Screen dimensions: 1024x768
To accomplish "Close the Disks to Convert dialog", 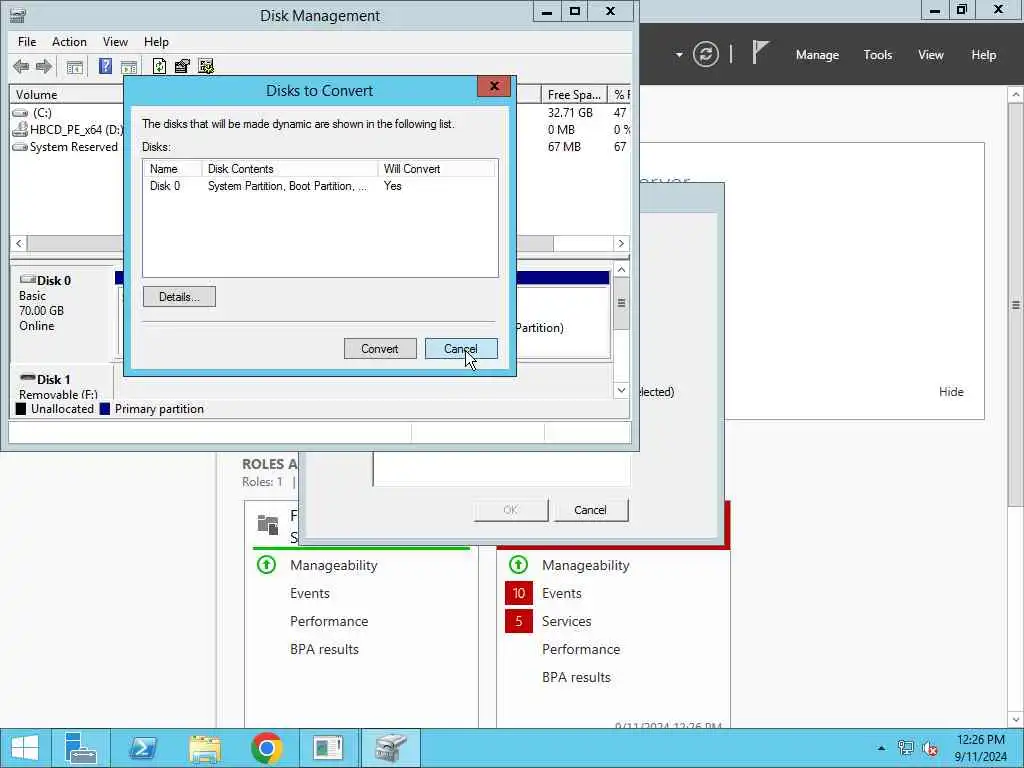I will click(x=494, y=86).
